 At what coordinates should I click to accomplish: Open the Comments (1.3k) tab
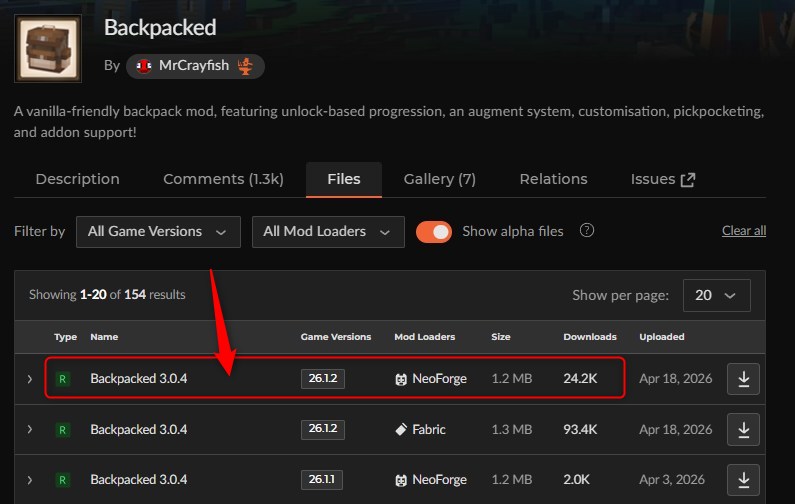point(223,179)
